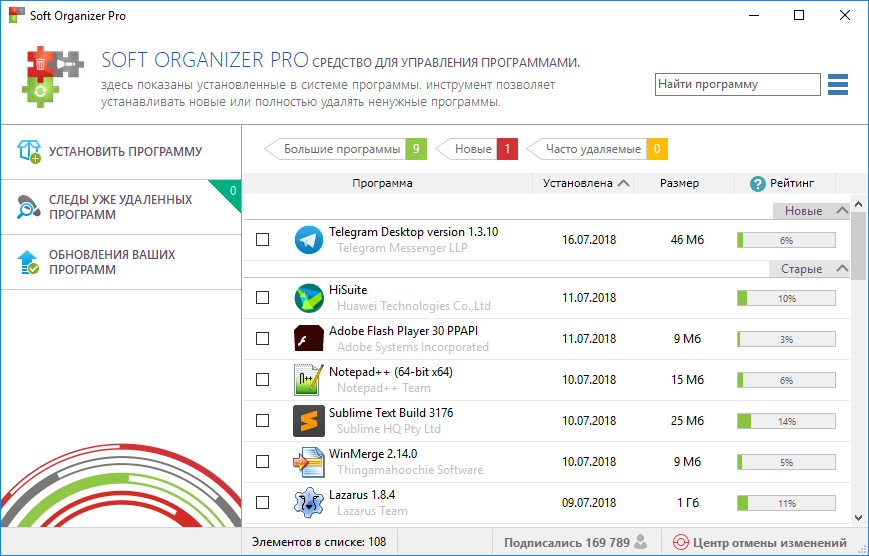
Task: Collapse the Новые group
Action: point(842,211)
